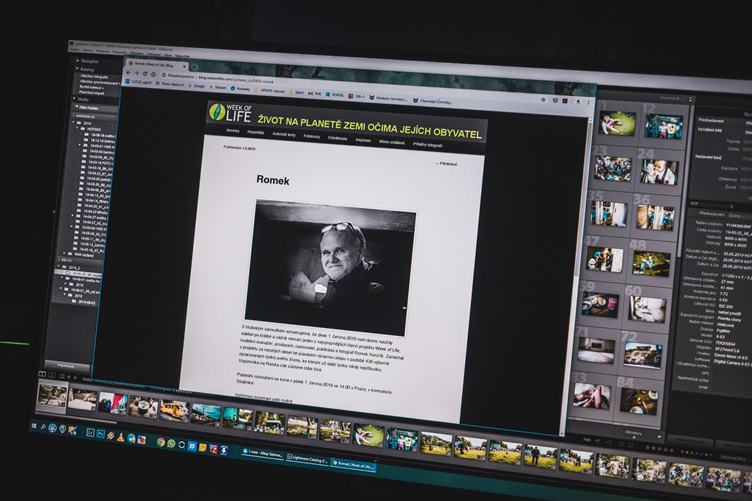The width and height of the screenshot is (752, 501).
Task: Open Příběhy fotografií site menu item
Action: point(427,145)
